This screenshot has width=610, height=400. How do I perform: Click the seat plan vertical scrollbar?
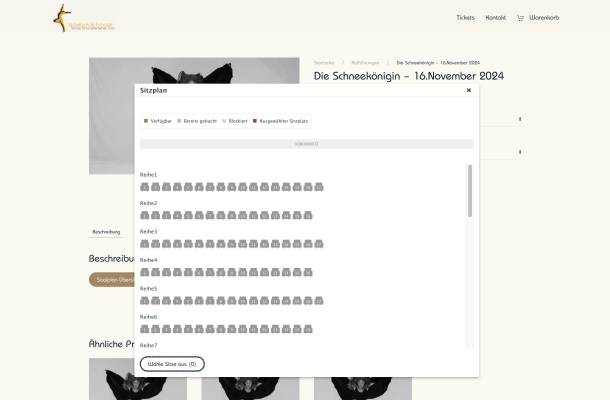pos(470,192)
